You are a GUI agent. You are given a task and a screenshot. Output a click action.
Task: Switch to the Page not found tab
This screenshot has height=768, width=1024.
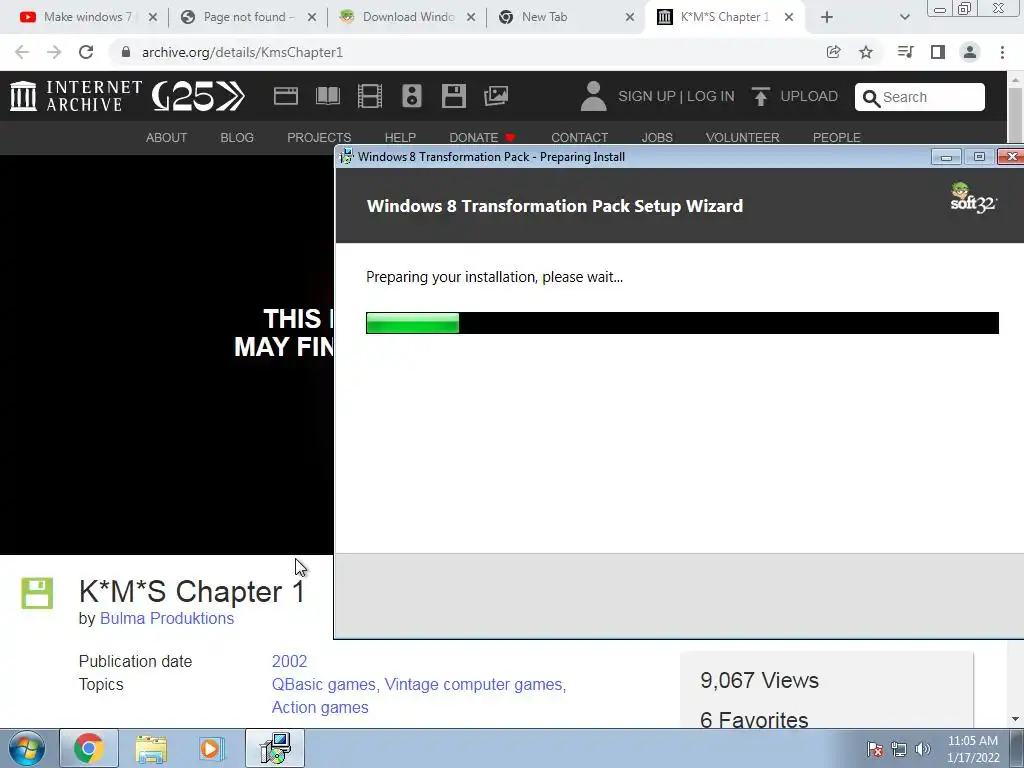point(248,17)
